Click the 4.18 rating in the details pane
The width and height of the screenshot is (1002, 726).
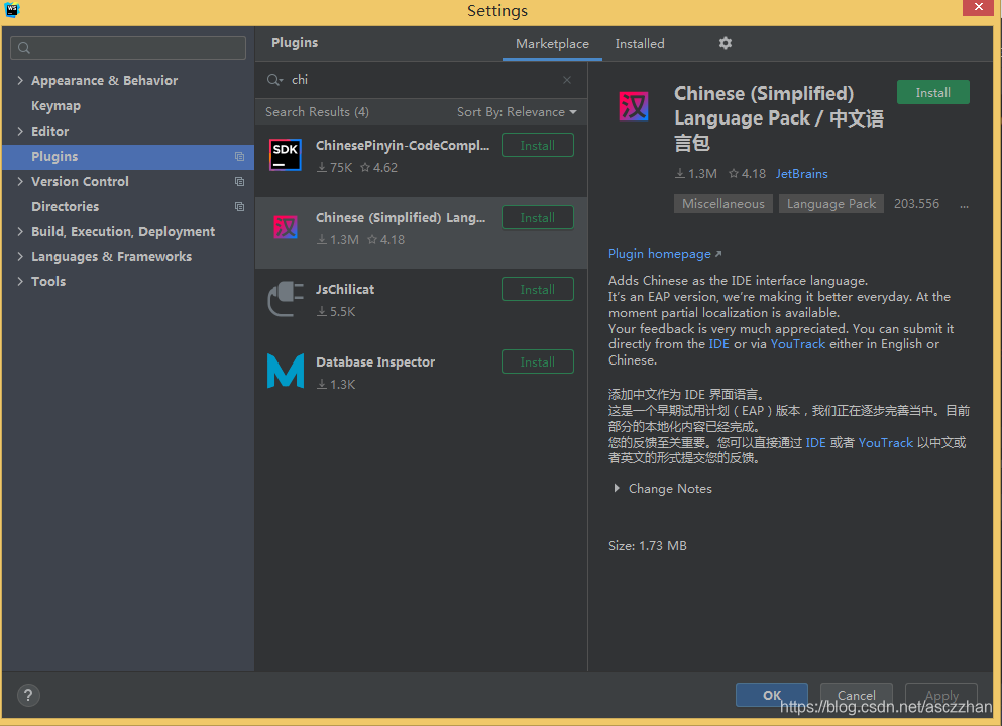pos(747,173)
